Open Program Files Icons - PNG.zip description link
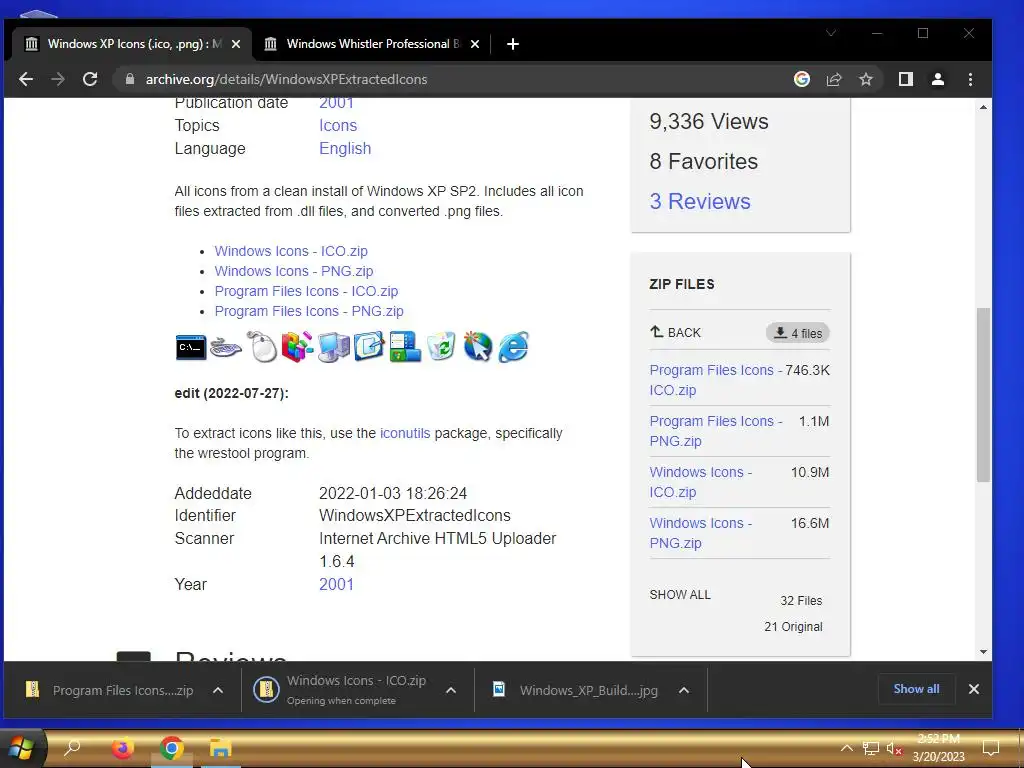Image resolution: width=1024 pixels, height=768 pixels. point(309,312)
